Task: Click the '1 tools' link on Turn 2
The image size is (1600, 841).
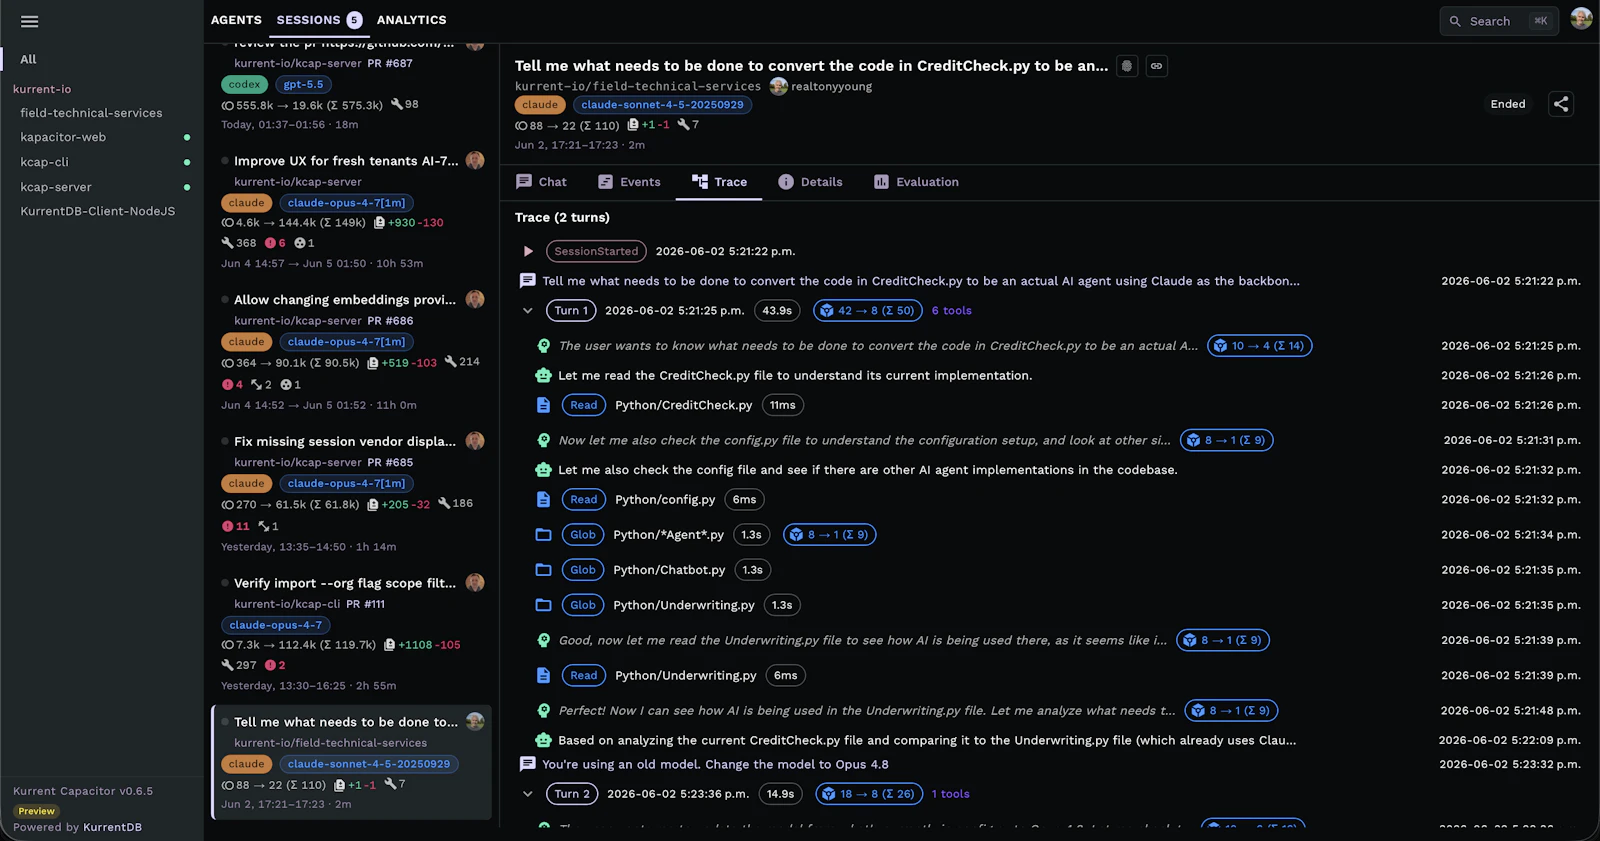Action: tap(950, 794)
